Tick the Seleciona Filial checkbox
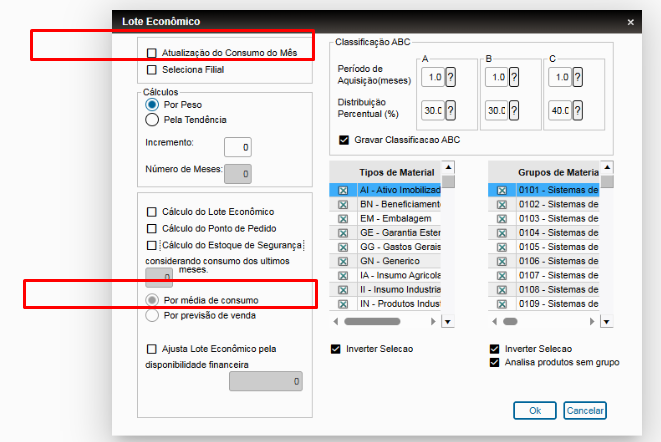This screenshot has height=442, width=661. tap(151, 70)
